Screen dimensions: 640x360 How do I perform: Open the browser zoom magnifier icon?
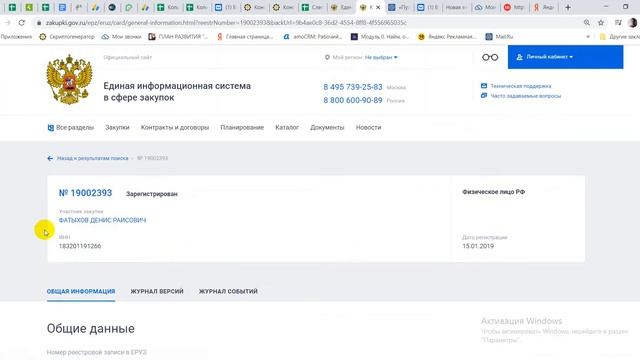click(587, 23)
